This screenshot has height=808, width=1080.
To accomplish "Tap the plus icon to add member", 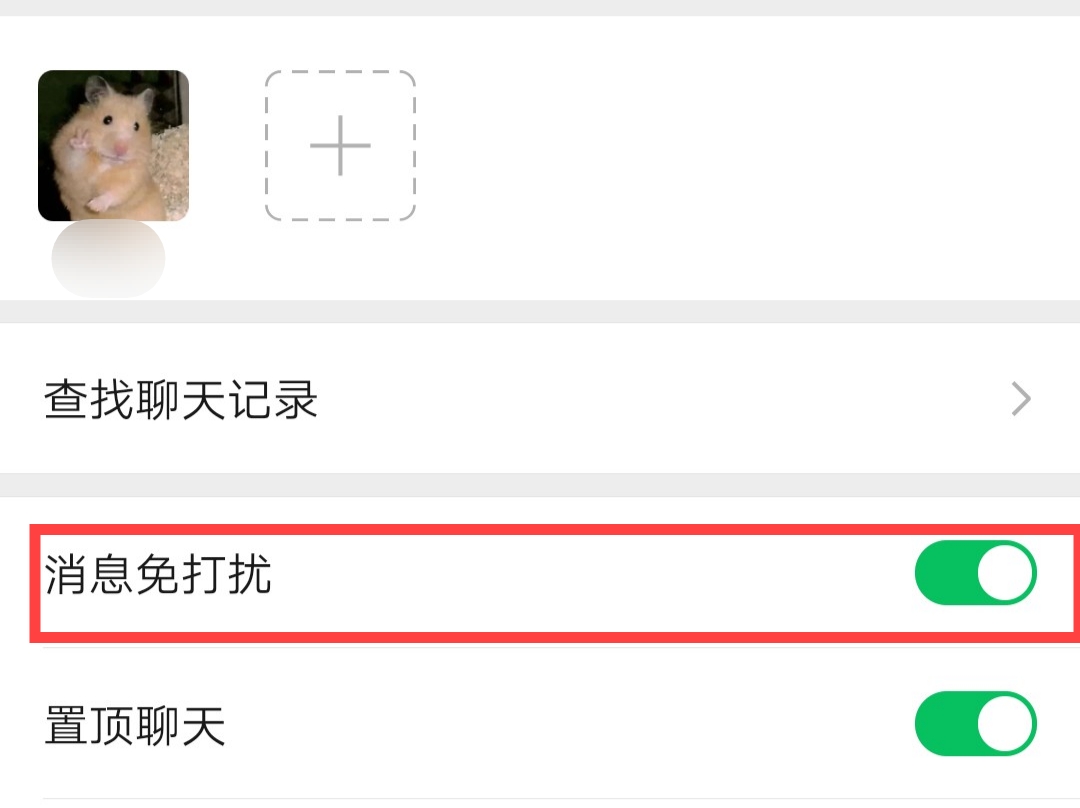I will point(340,145).
